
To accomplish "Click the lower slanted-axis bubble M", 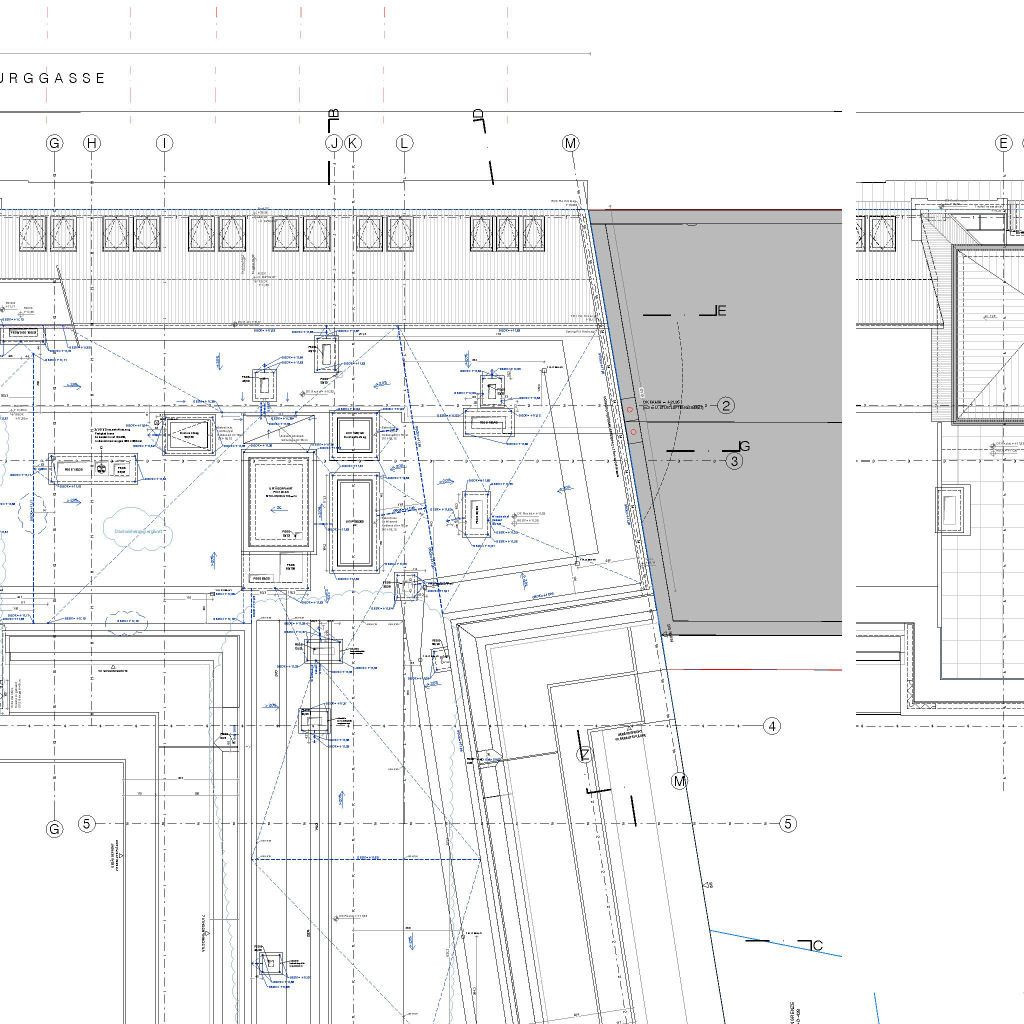I will pos(679,781).
